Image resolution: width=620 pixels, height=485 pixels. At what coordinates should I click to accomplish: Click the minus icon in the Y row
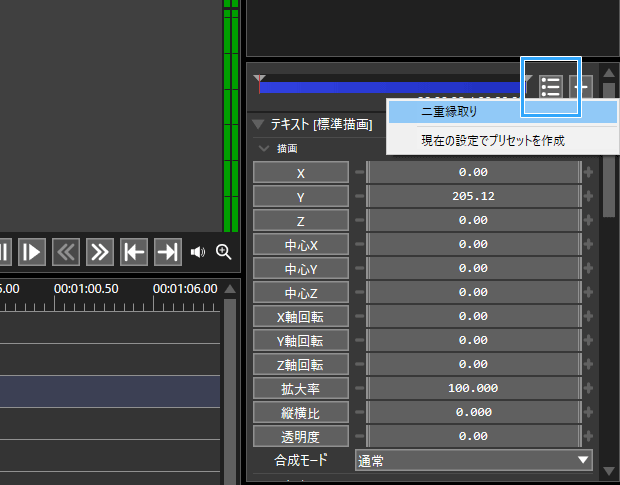click(359, 196)
